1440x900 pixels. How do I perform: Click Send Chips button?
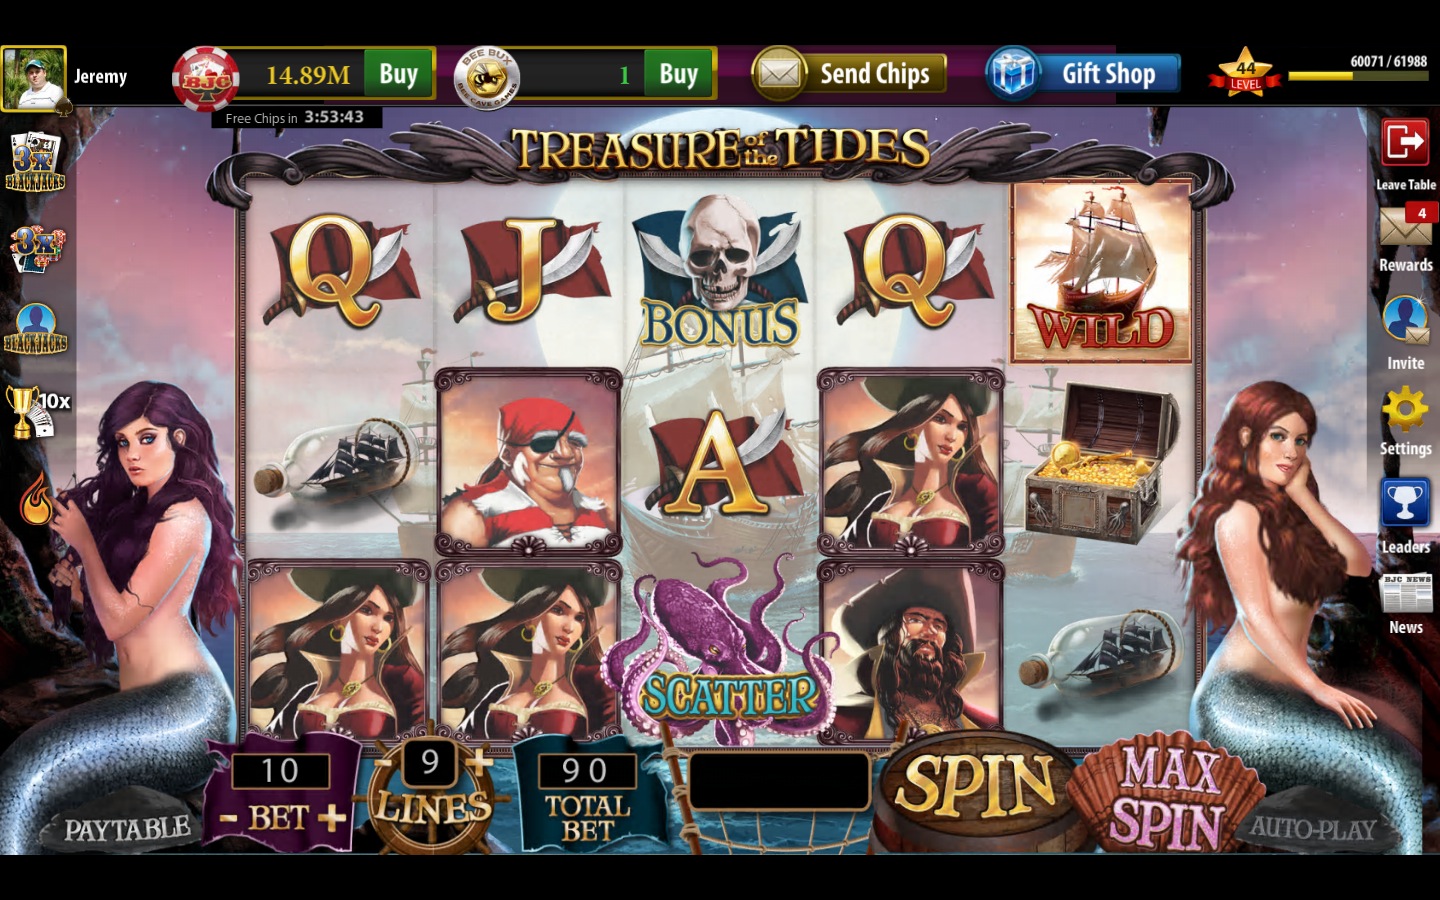point(849,74)
